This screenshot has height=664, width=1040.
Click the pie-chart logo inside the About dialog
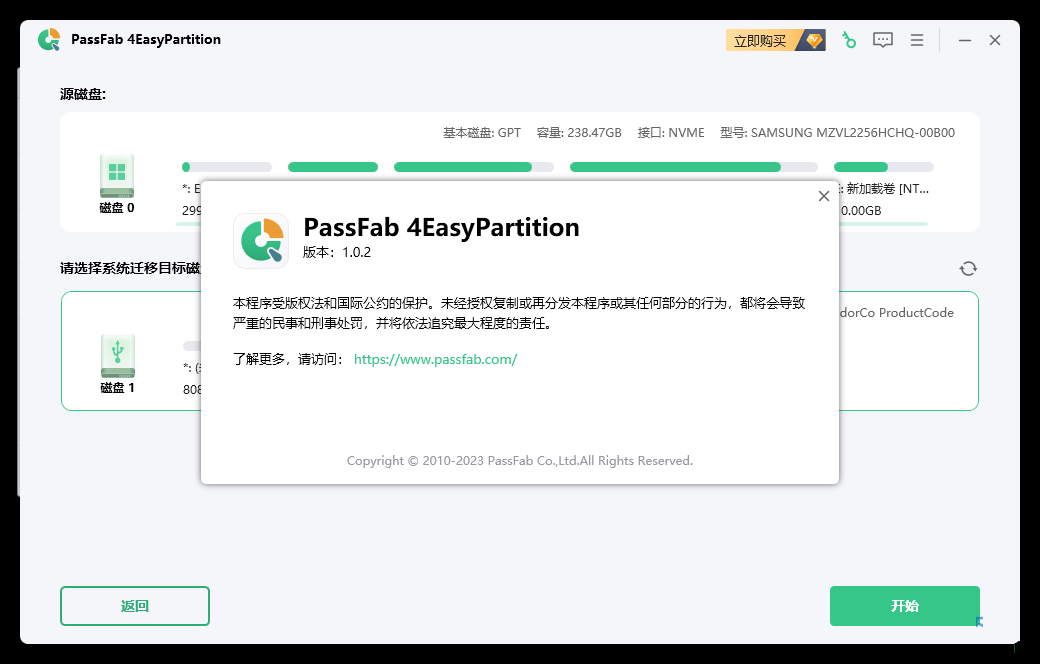pos(261,240)
